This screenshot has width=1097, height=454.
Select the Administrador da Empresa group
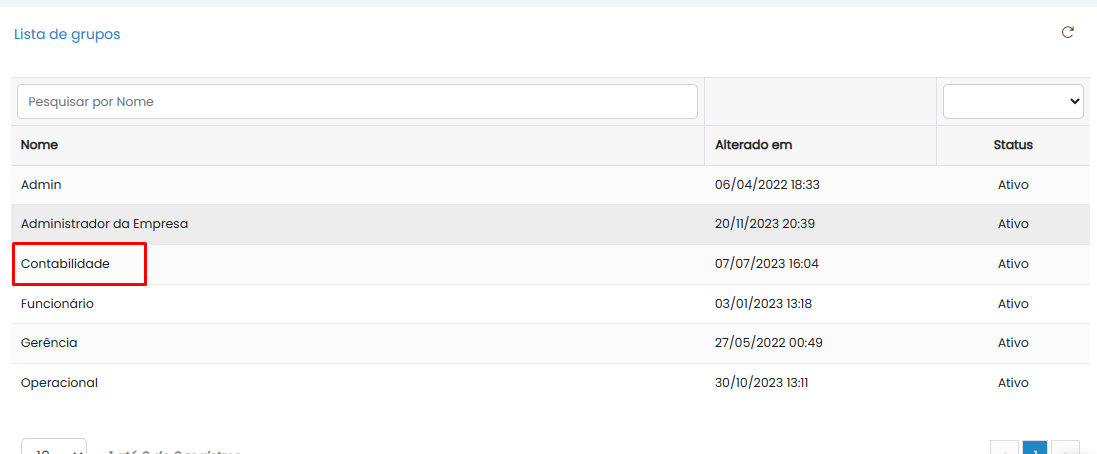point(550,224)
